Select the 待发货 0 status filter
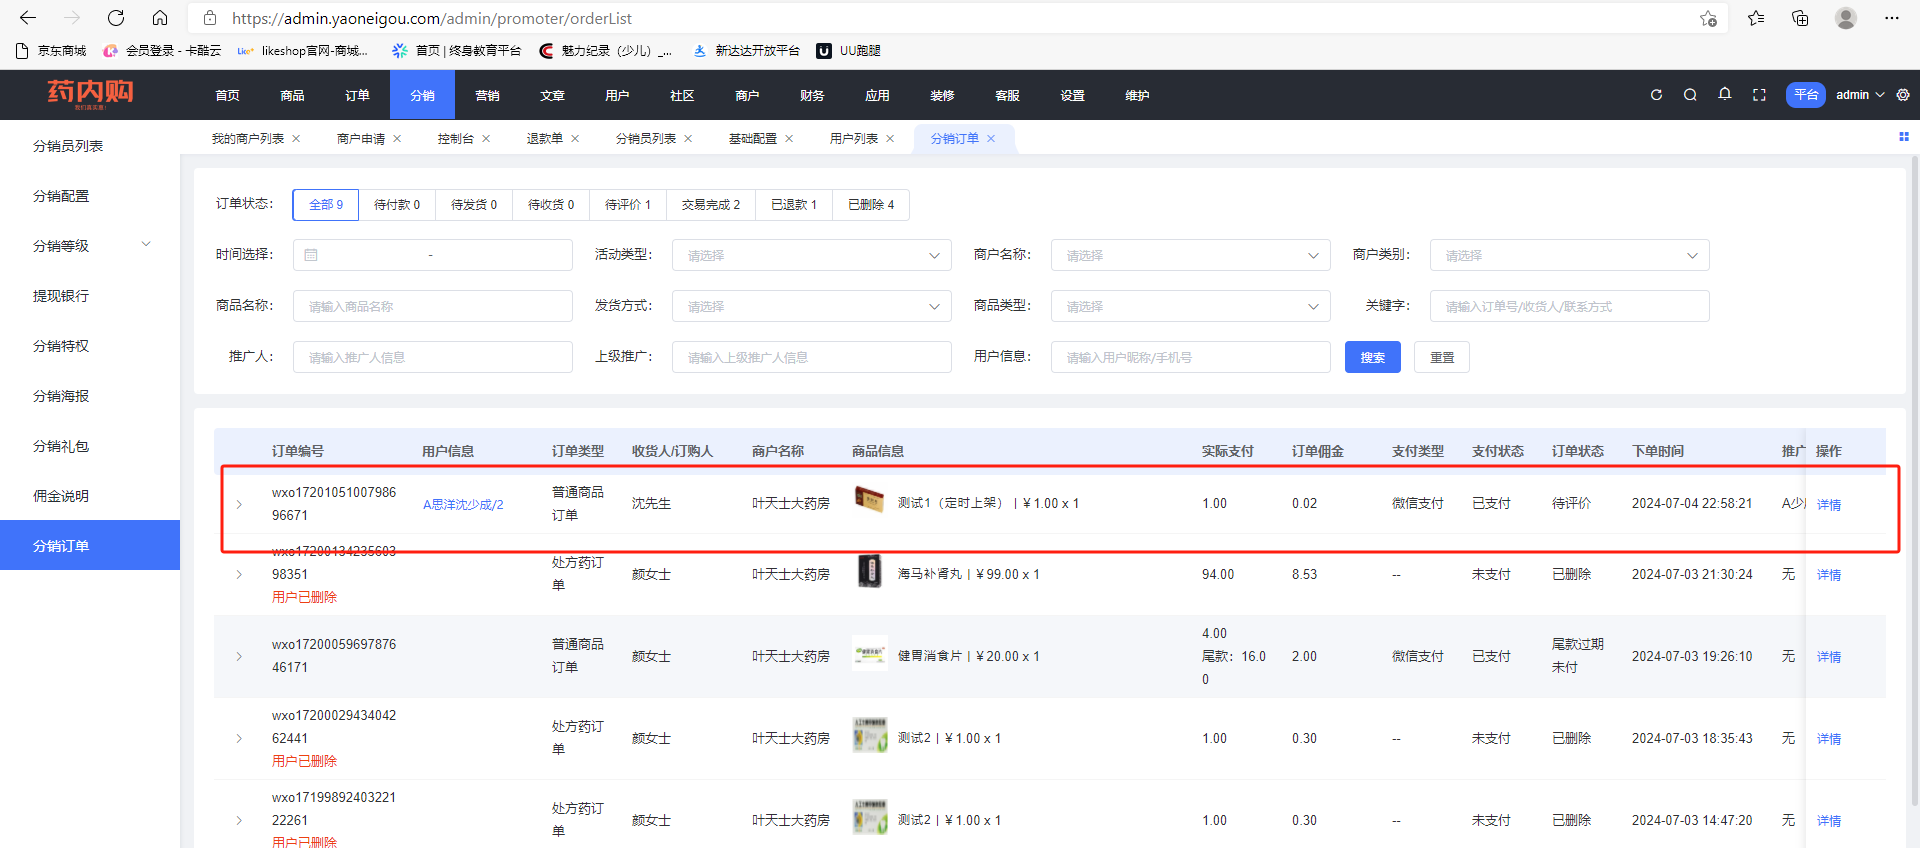The height and width of the screenshot is (848, 1920). tap(474, 205)
